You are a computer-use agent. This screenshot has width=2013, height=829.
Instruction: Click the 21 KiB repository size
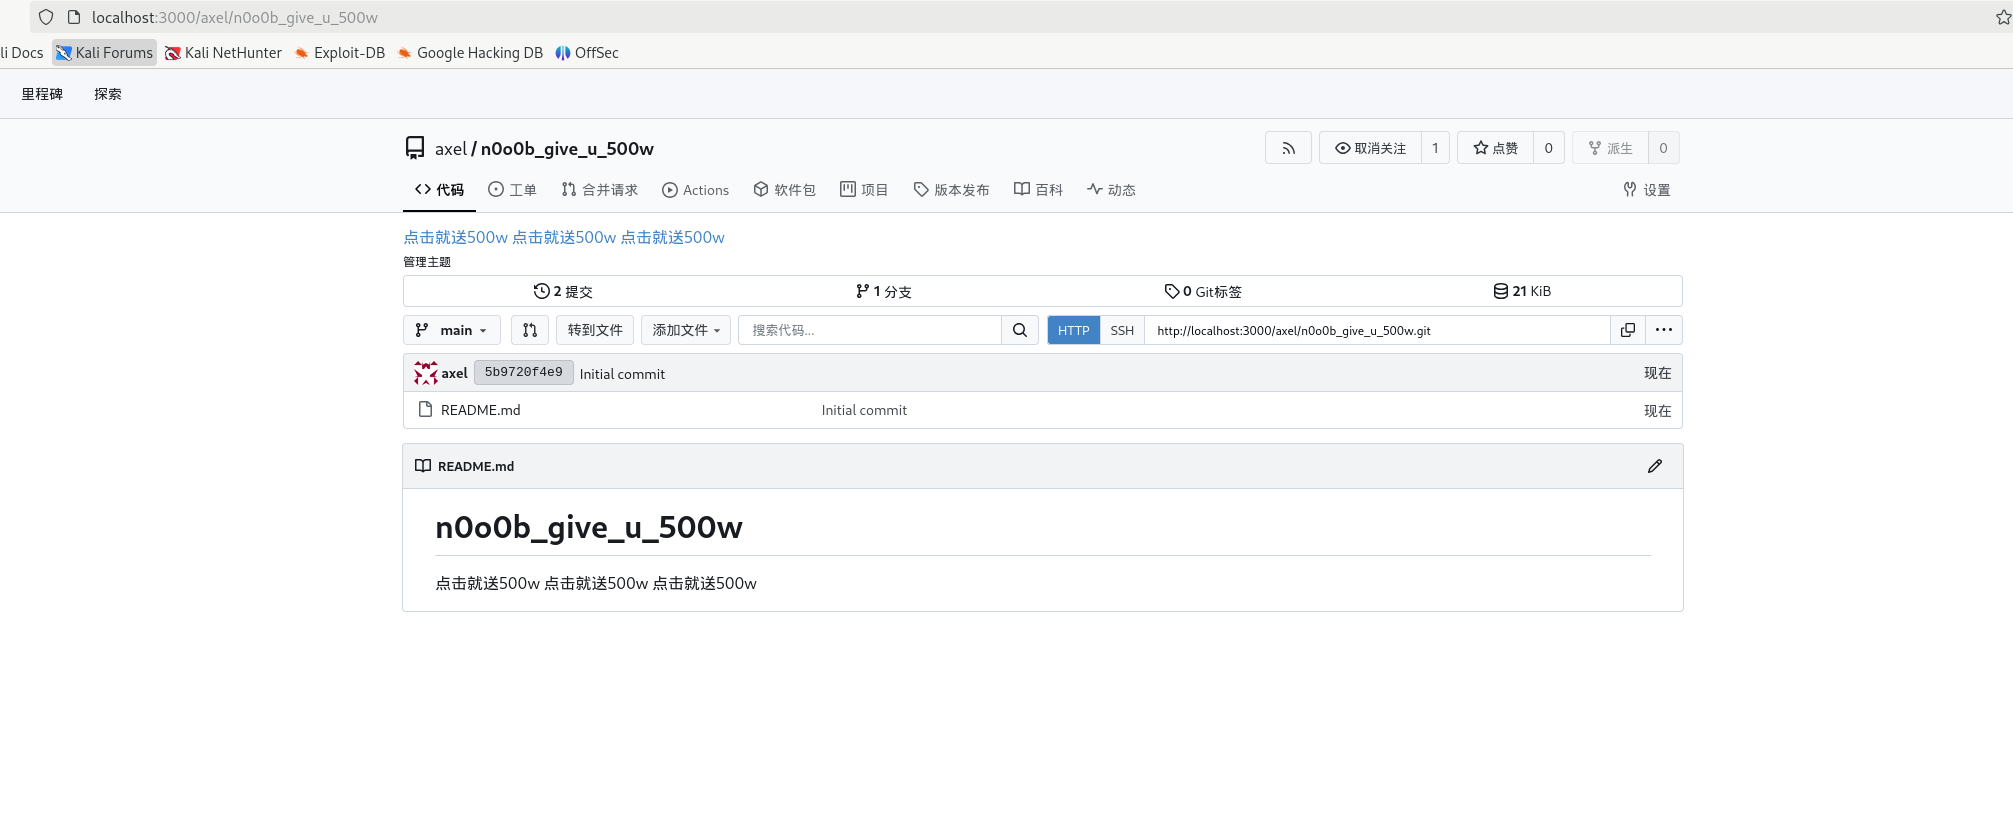point(1522,291)
